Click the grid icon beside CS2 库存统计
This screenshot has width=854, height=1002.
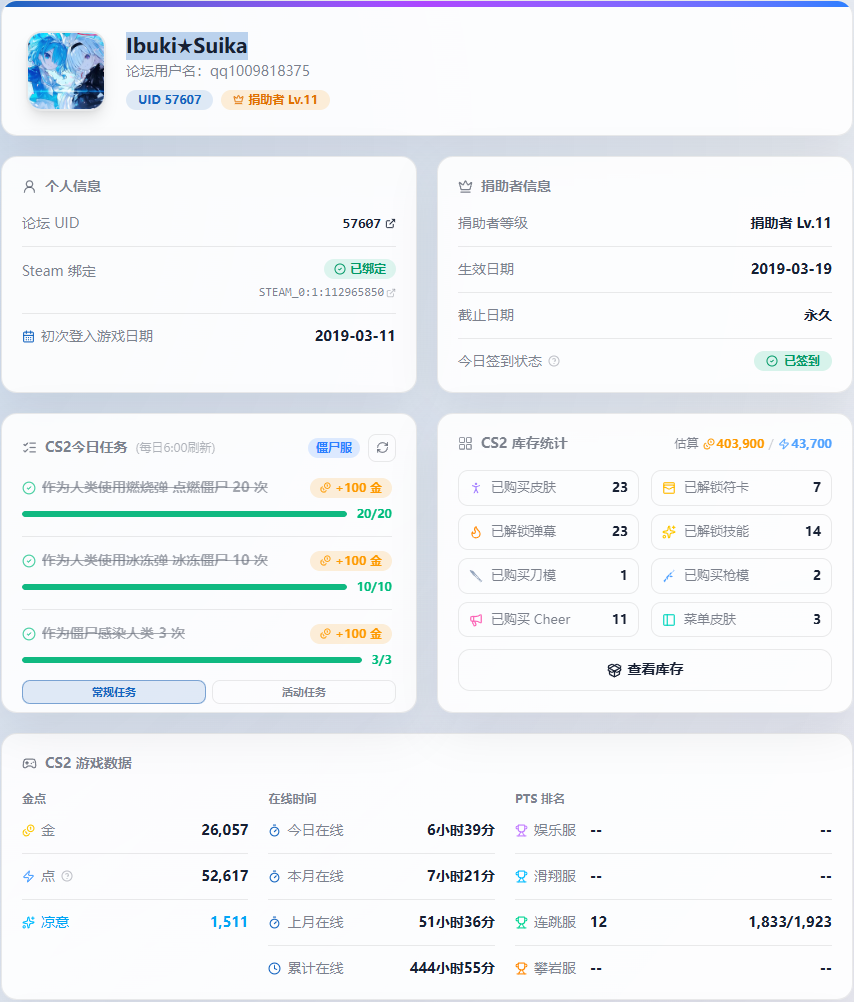(465, 443)
